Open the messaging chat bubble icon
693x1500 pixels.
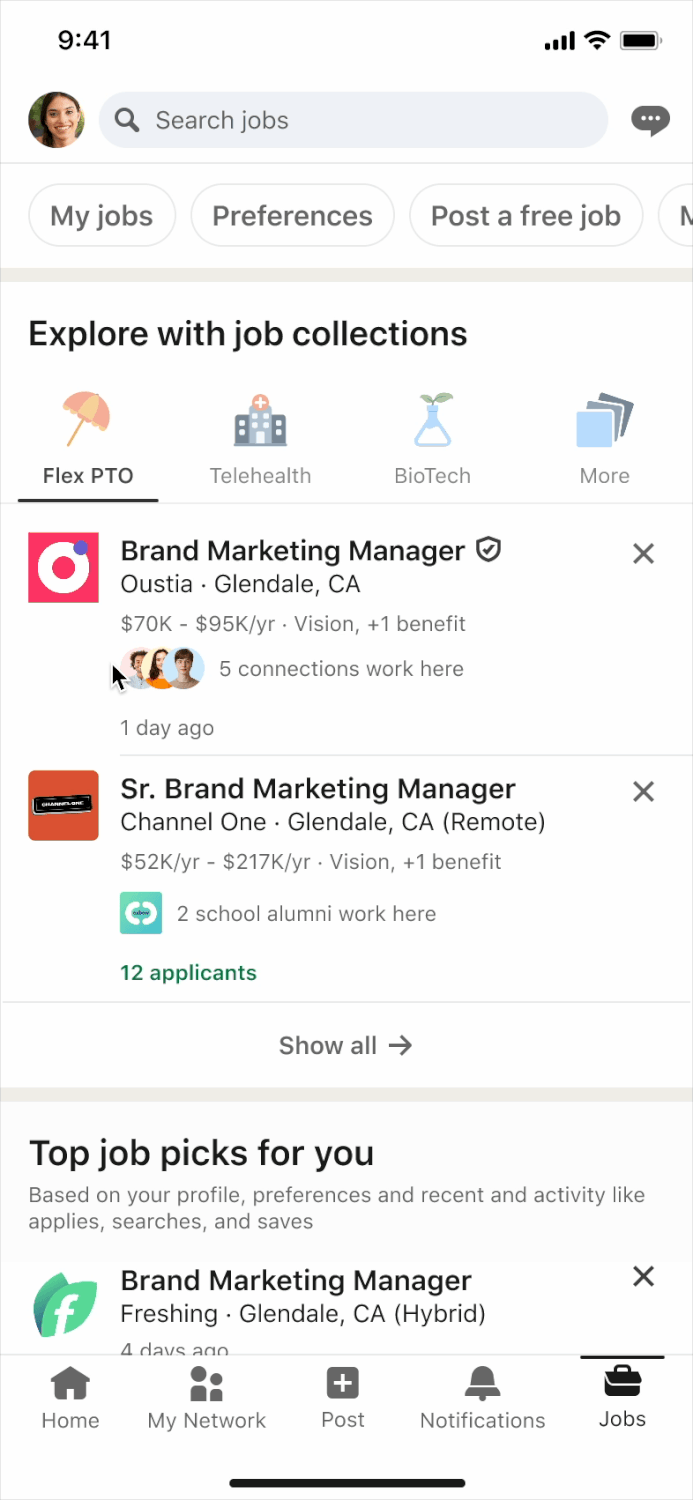(650, 121)
